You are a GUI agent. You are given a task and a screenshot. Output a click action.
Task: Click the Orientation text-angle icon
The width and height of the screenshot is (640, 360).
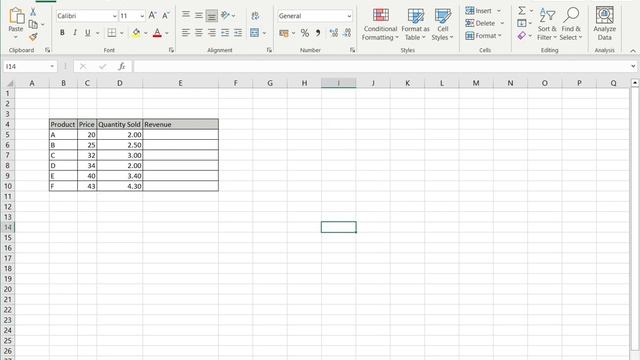225,16
